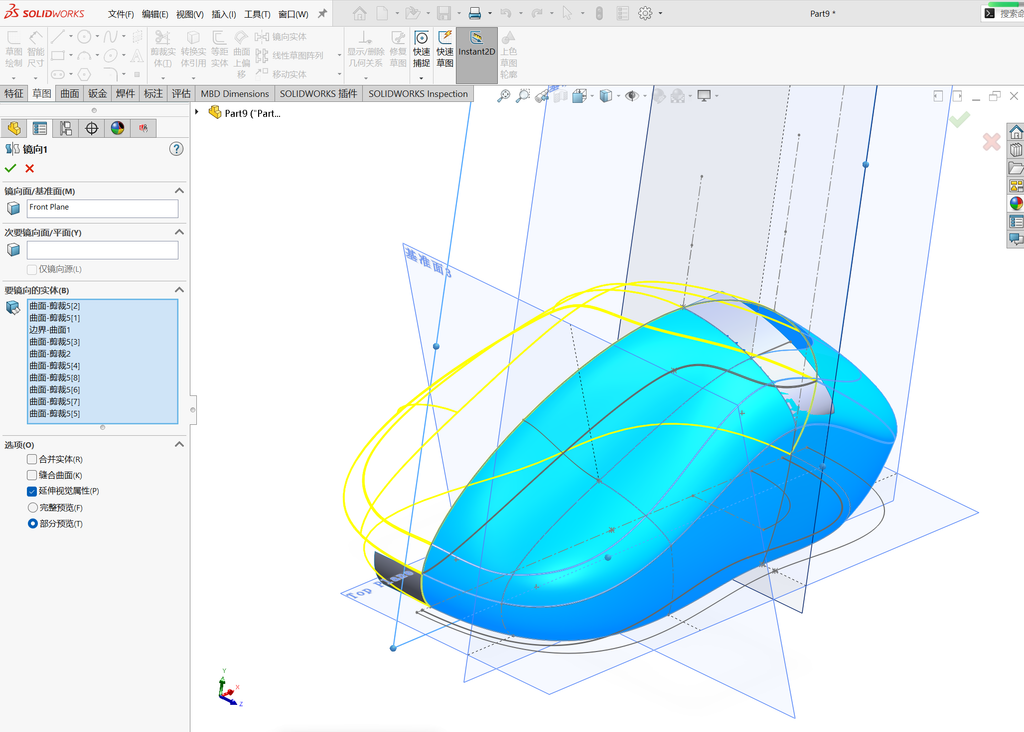Open SOLIDWORKS Resources home in task pane
Image resolution: width=1024 pixels, height=732 pixels.
coord(1016,133)
